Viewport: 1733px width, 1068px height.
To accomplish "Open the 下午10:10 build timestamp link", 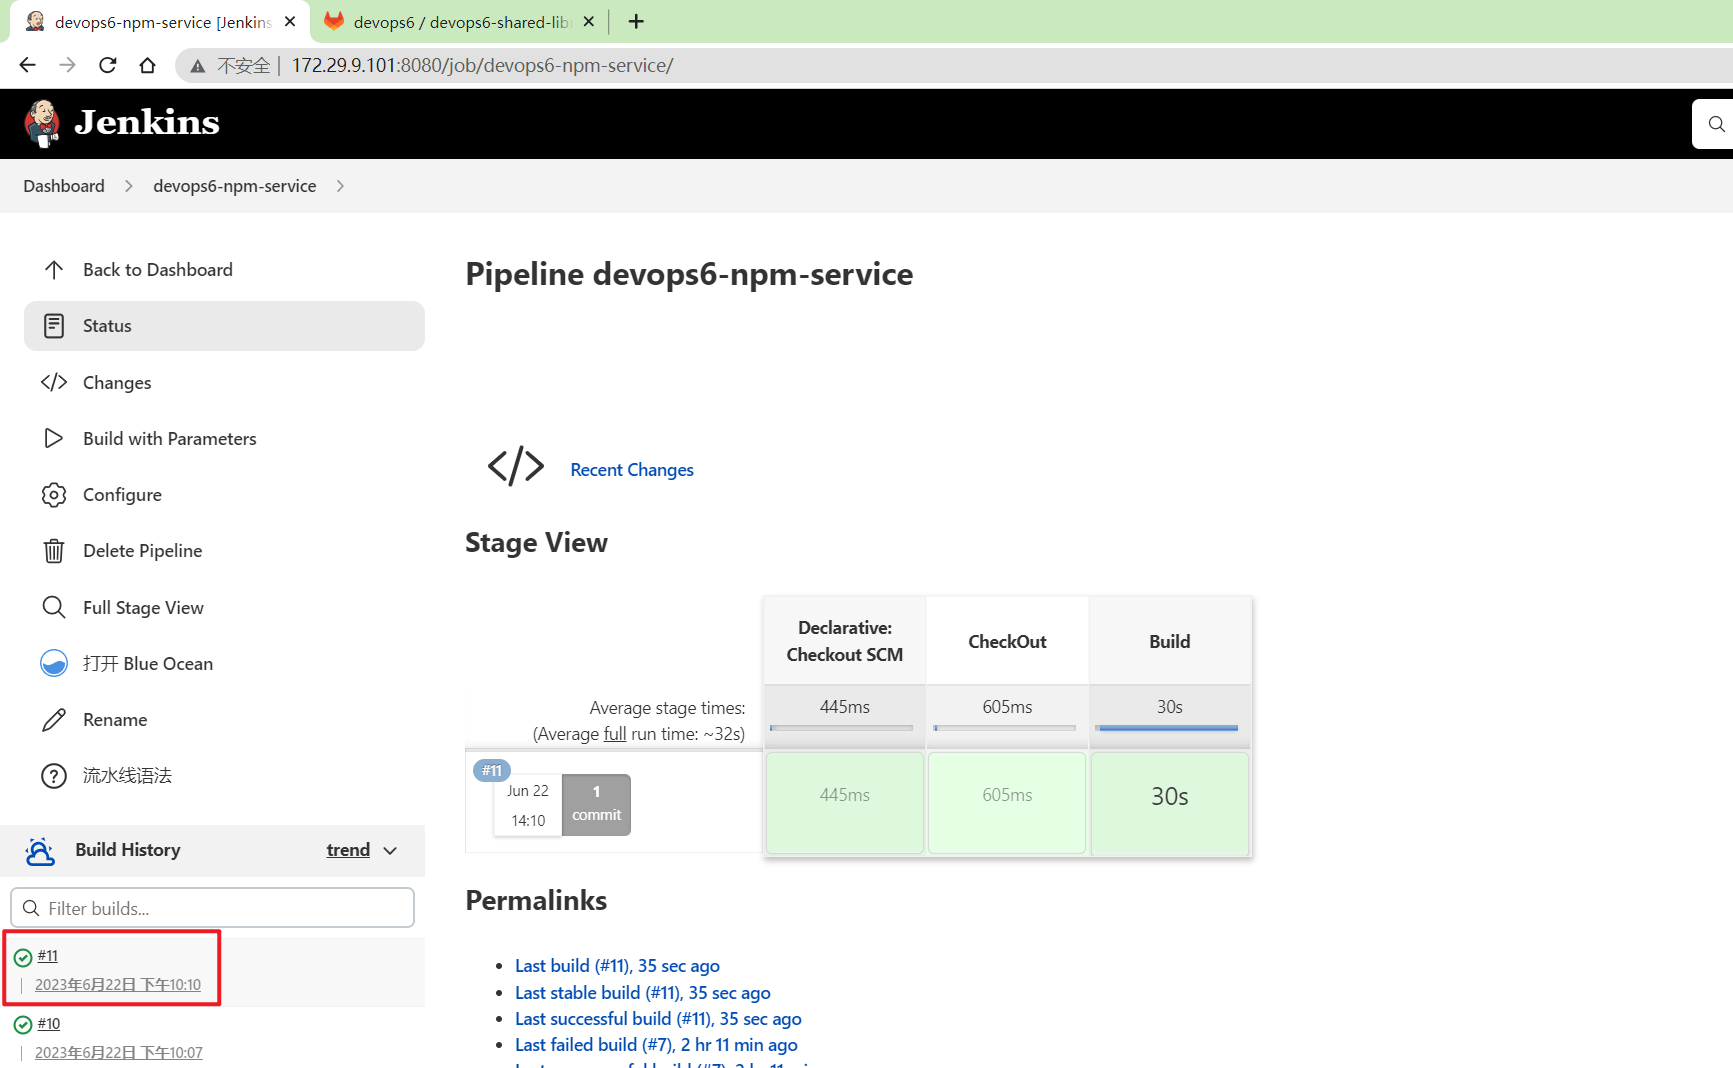I will [x=118, y=985].
